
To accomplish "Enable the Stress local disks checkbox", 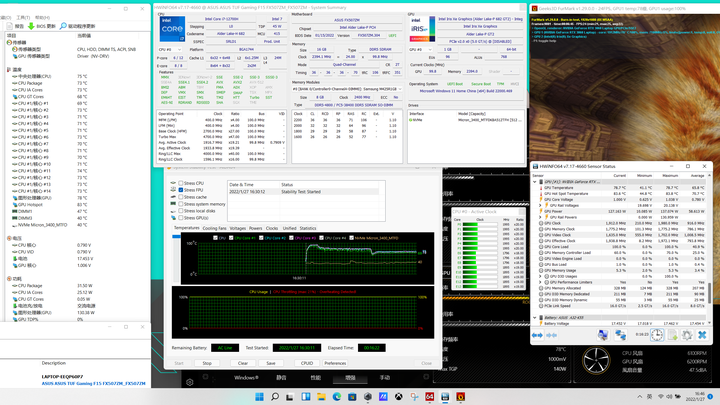I will click(x=181, y=211).
